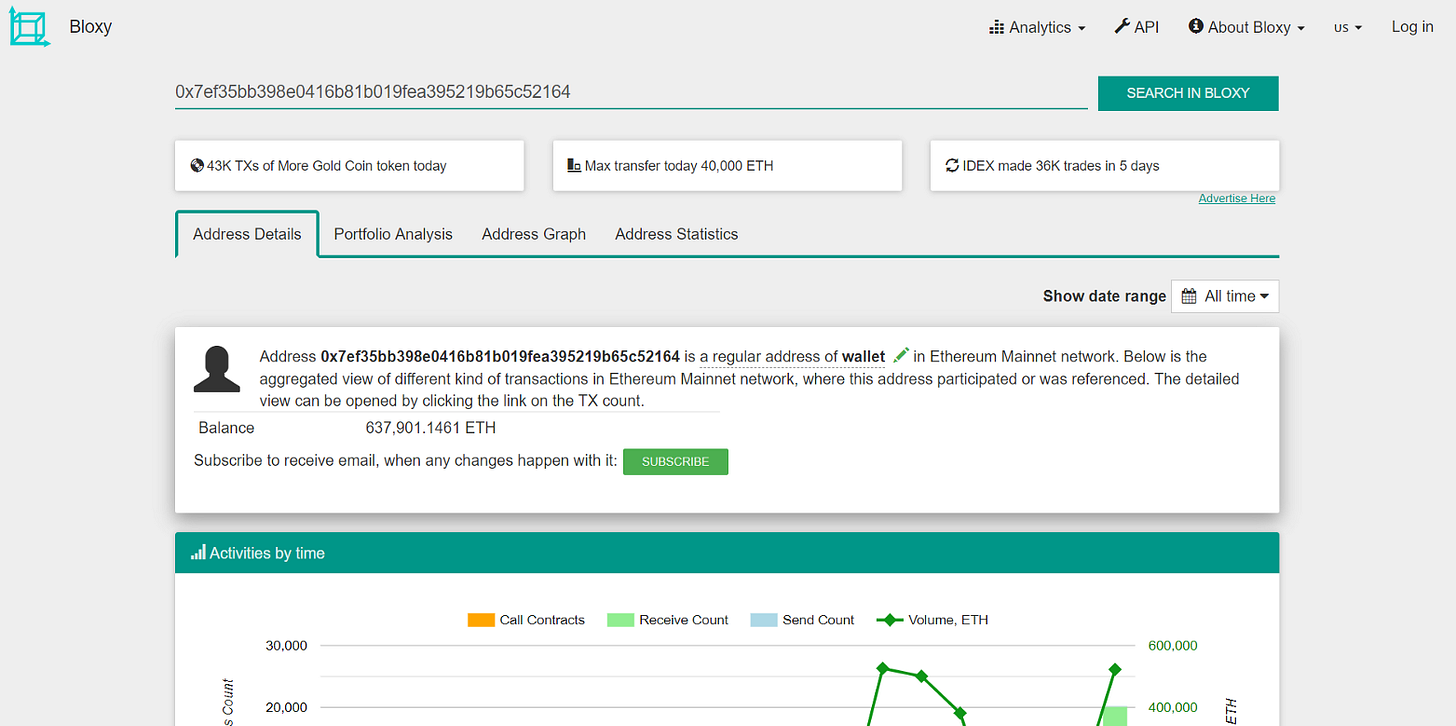This screenshot has width=1456, height=726.
Task: Click the 'Show date range' label
Action: 1104,296
